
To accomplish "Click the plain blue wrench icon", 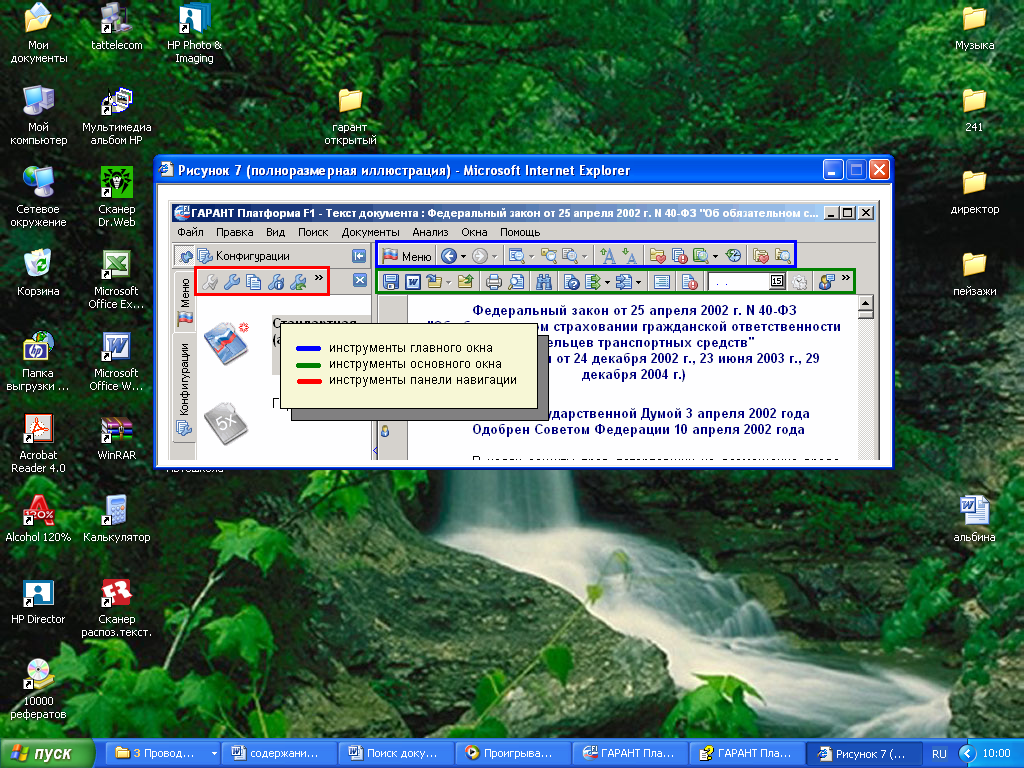I will (231, 281).
